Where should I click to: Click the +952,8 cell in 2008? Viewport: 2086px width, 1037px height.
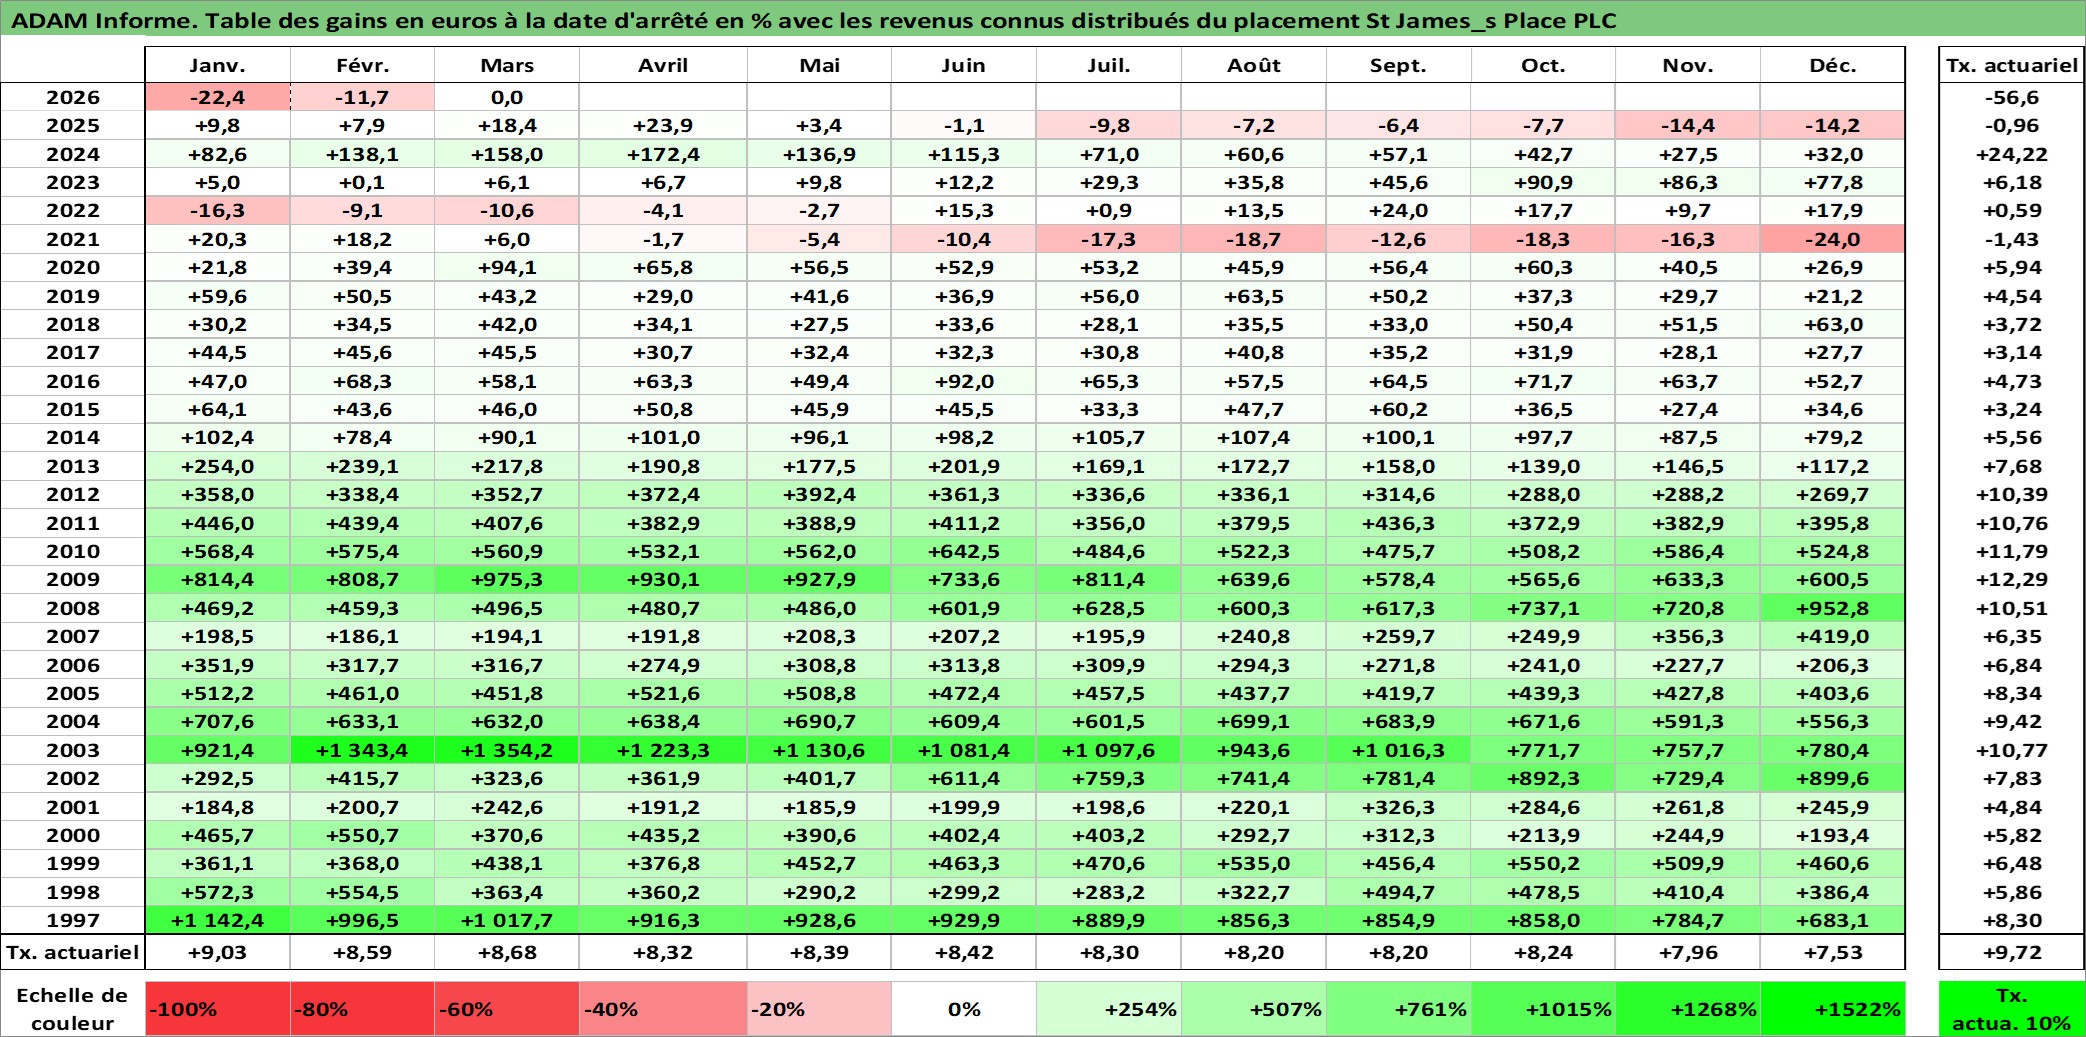click(x=1833, y=608)
